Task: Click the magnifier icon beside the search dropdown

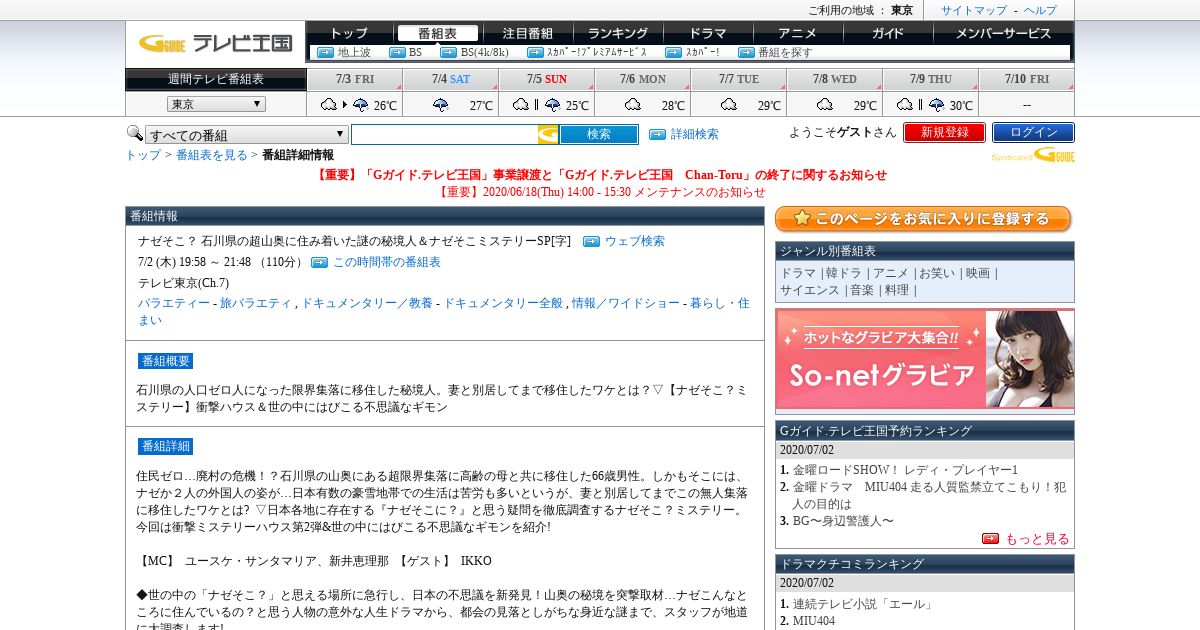Action: point(134,133)
